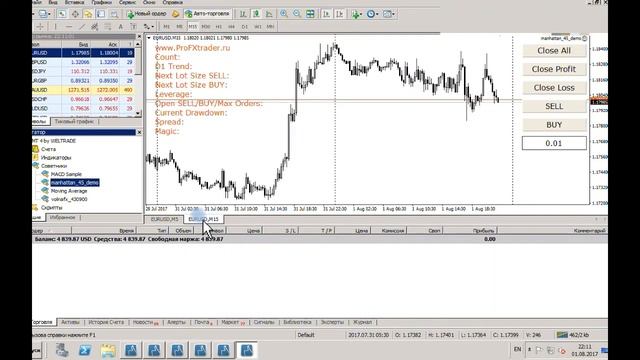Open the Журнал terminal tab

pos(362,322)
